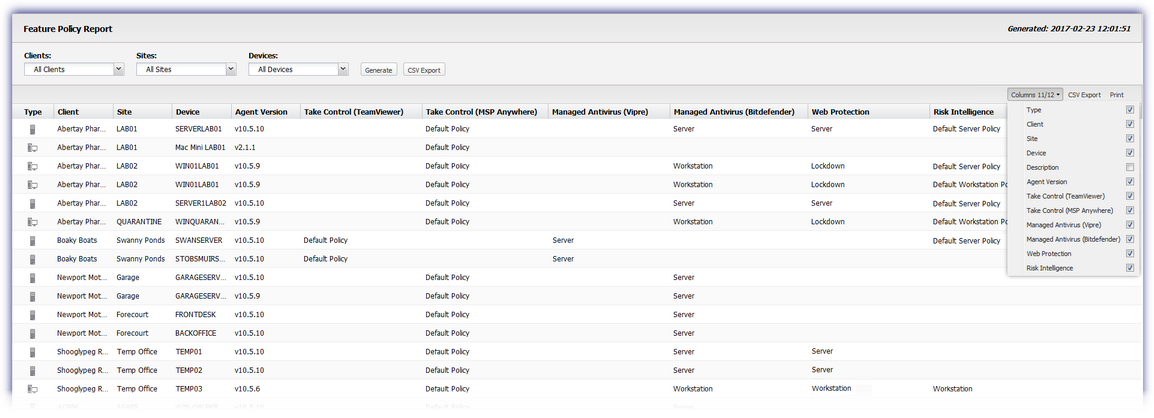Click server icon for BACKOFFICE row
Screen dimensions: 1154x418
(32, 333)
